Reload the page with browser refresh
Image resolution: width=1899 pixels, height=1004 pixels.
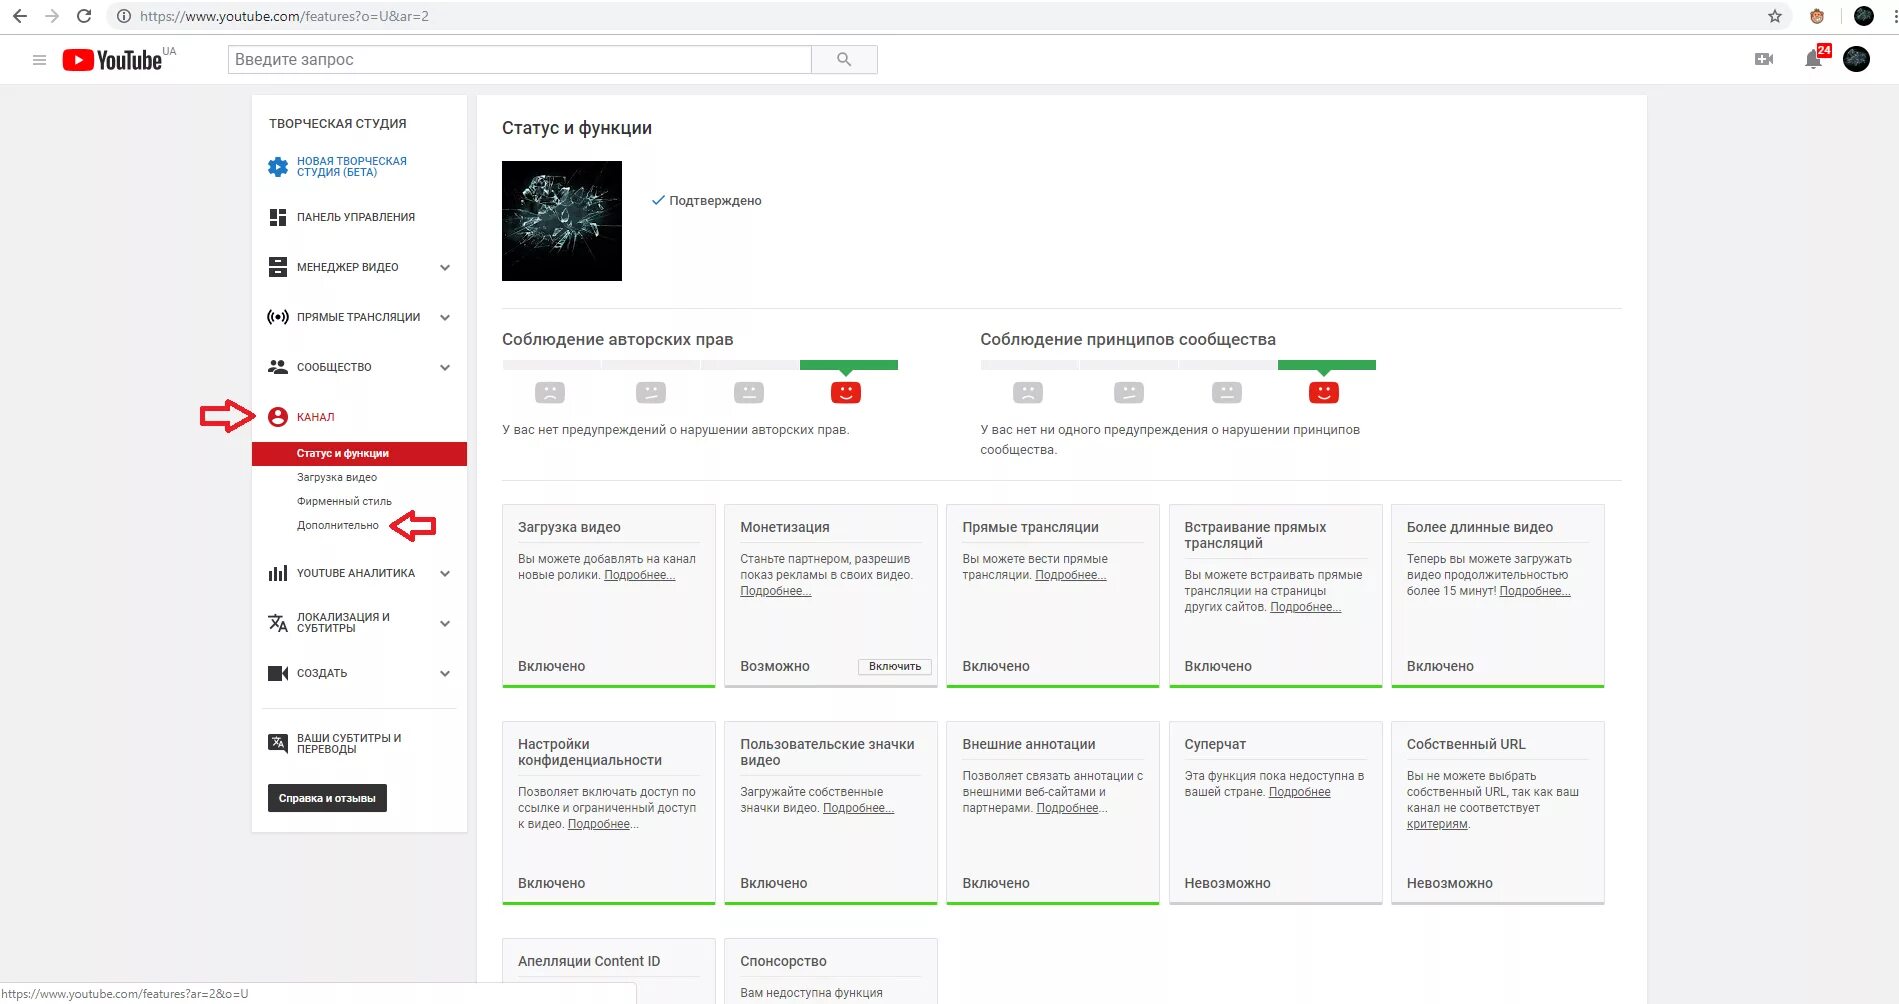point(84,16)
